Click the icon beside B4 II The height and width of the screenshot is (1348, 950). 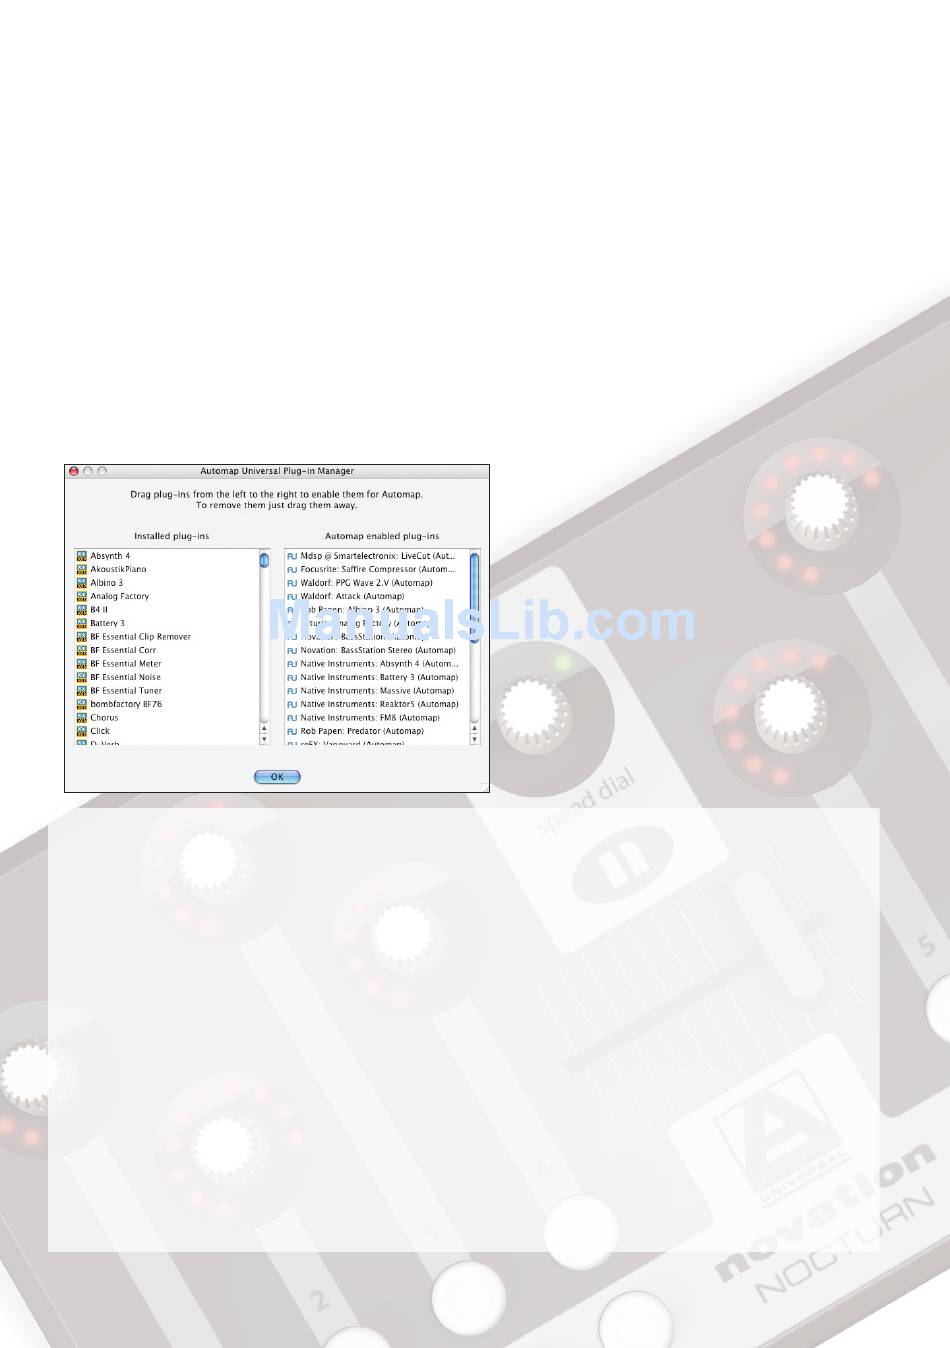coord(82,610)
